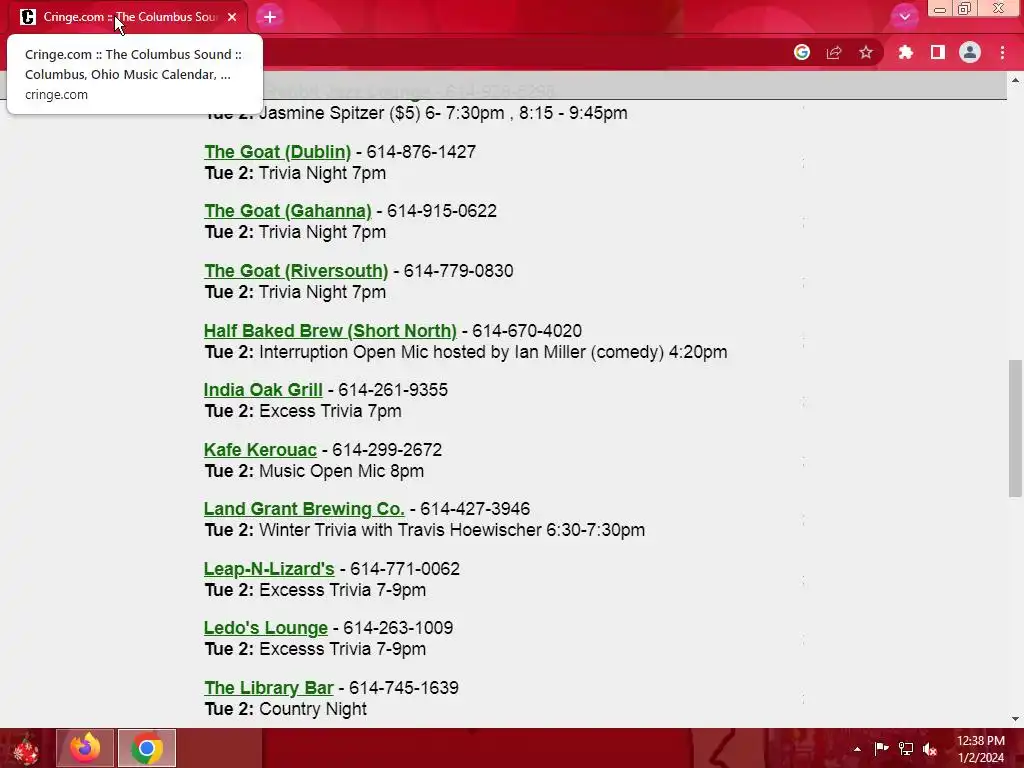Close the Cringe.com browser tab
The height and width of the screenshot is (768, 1024).
click(232, 17)
